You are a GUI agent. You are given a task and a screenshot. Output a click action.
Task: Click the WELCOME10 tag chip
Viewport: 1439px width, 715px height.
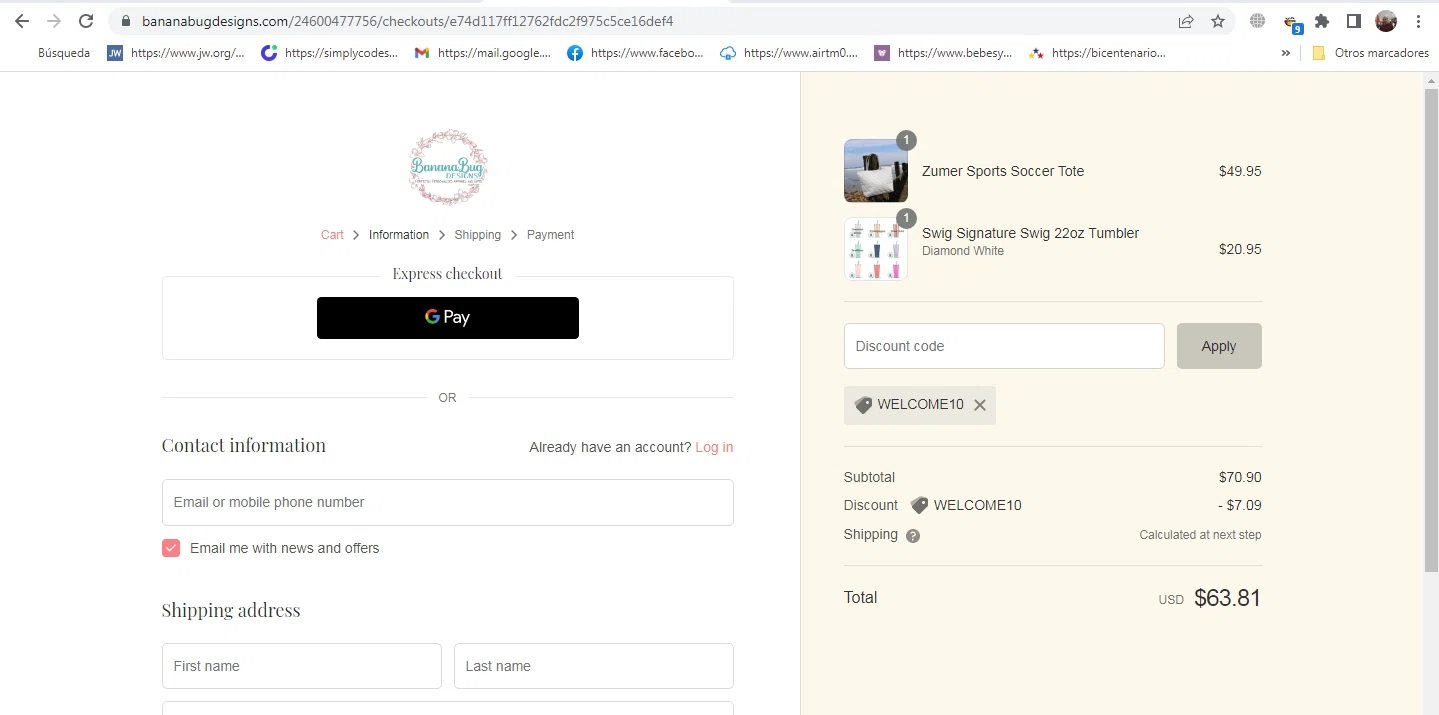coord(920,405)
